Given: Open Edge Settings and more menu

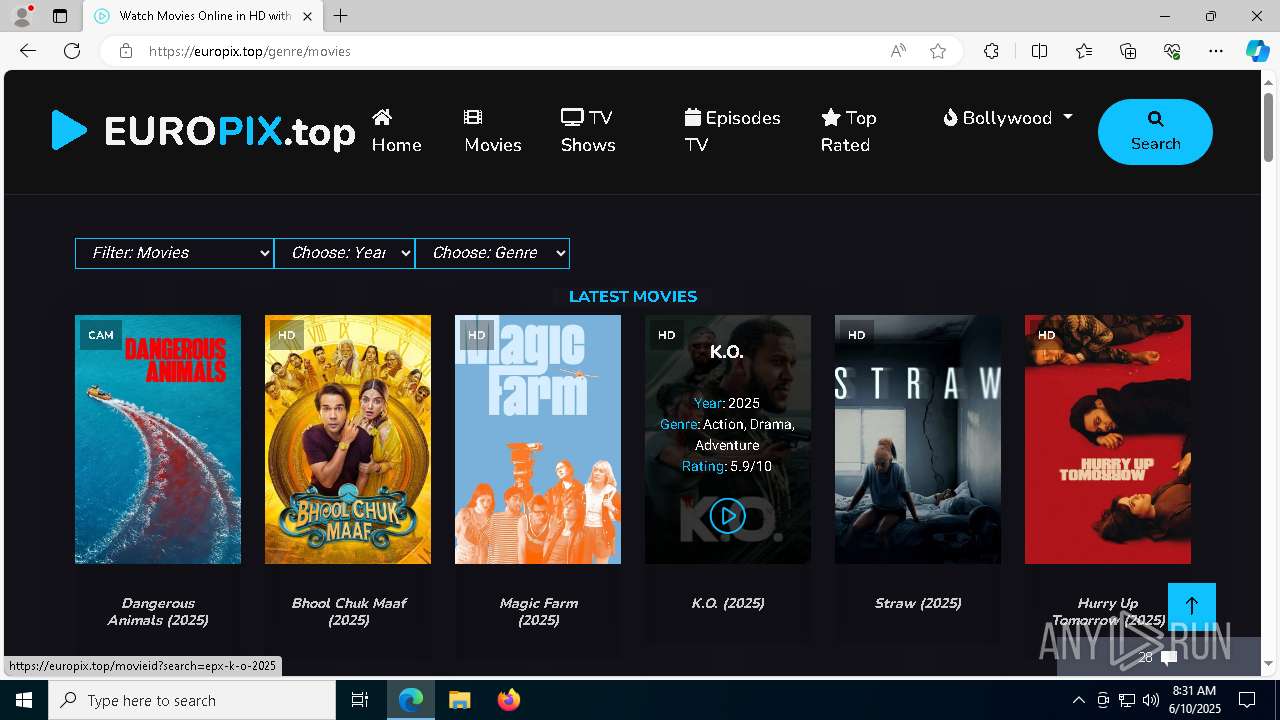Looking at the screenshot, I should [x=1216, y=51].
